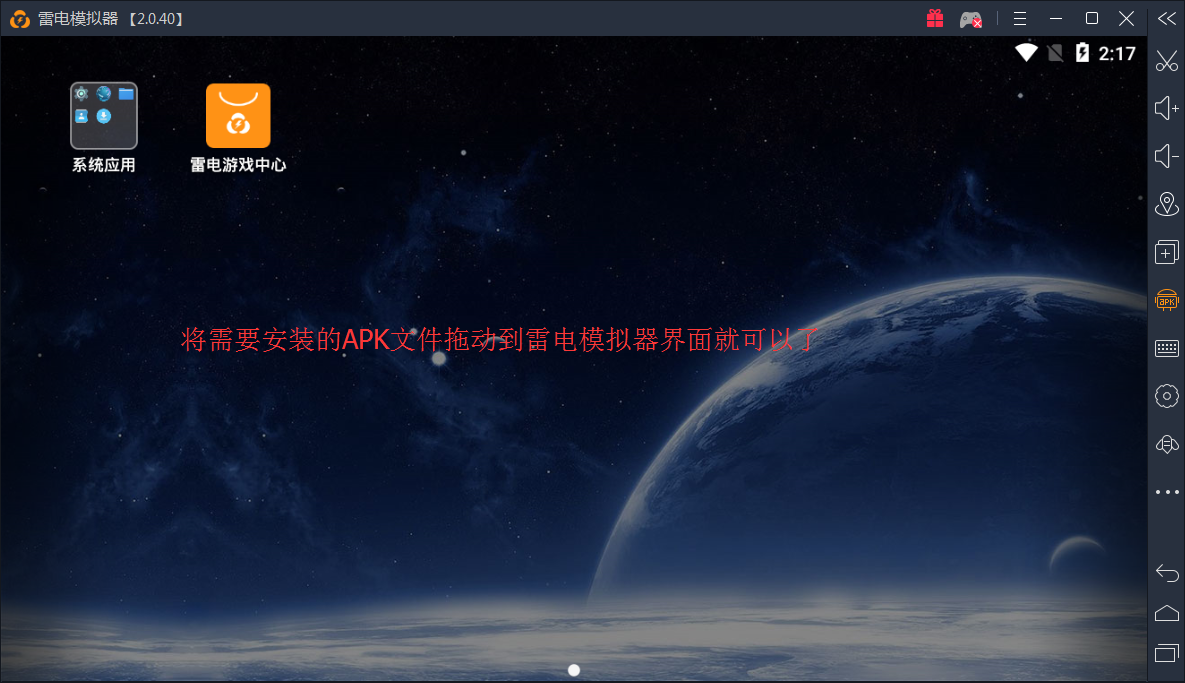Launch 雷电游戏中心 app
The height and width of the screenshot is (683, 1185).
[x=238, y=116]
